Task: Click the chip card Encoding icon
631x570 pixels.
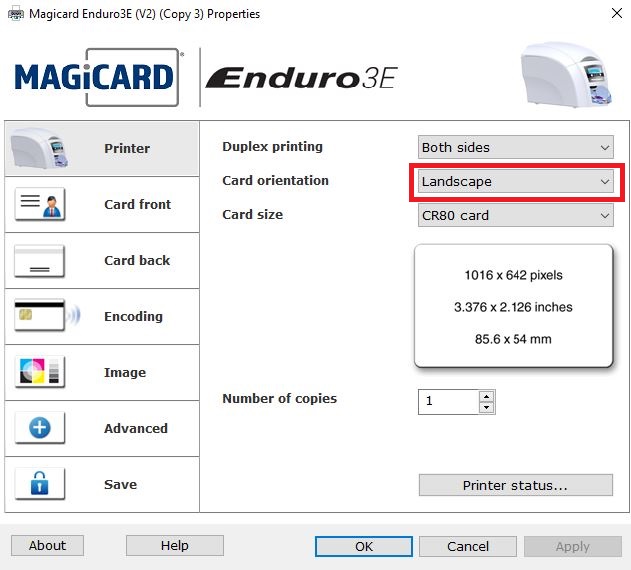Action: click(47, 315)
